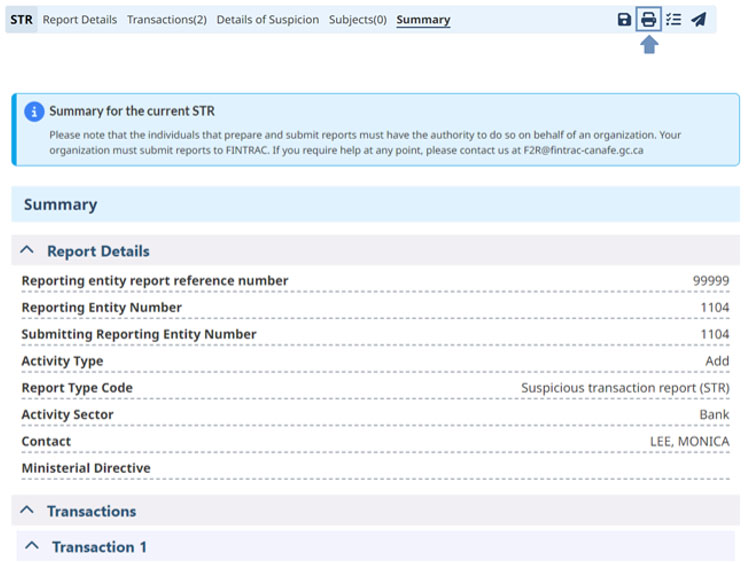Click the Activity Type value Add

[x=717, y=361]
